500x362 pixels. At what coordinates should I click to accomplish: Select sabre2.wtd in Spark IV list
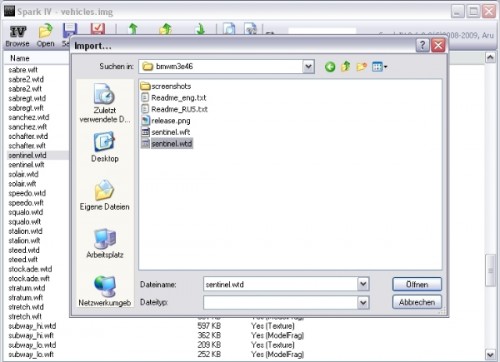[x=26, y=79]
